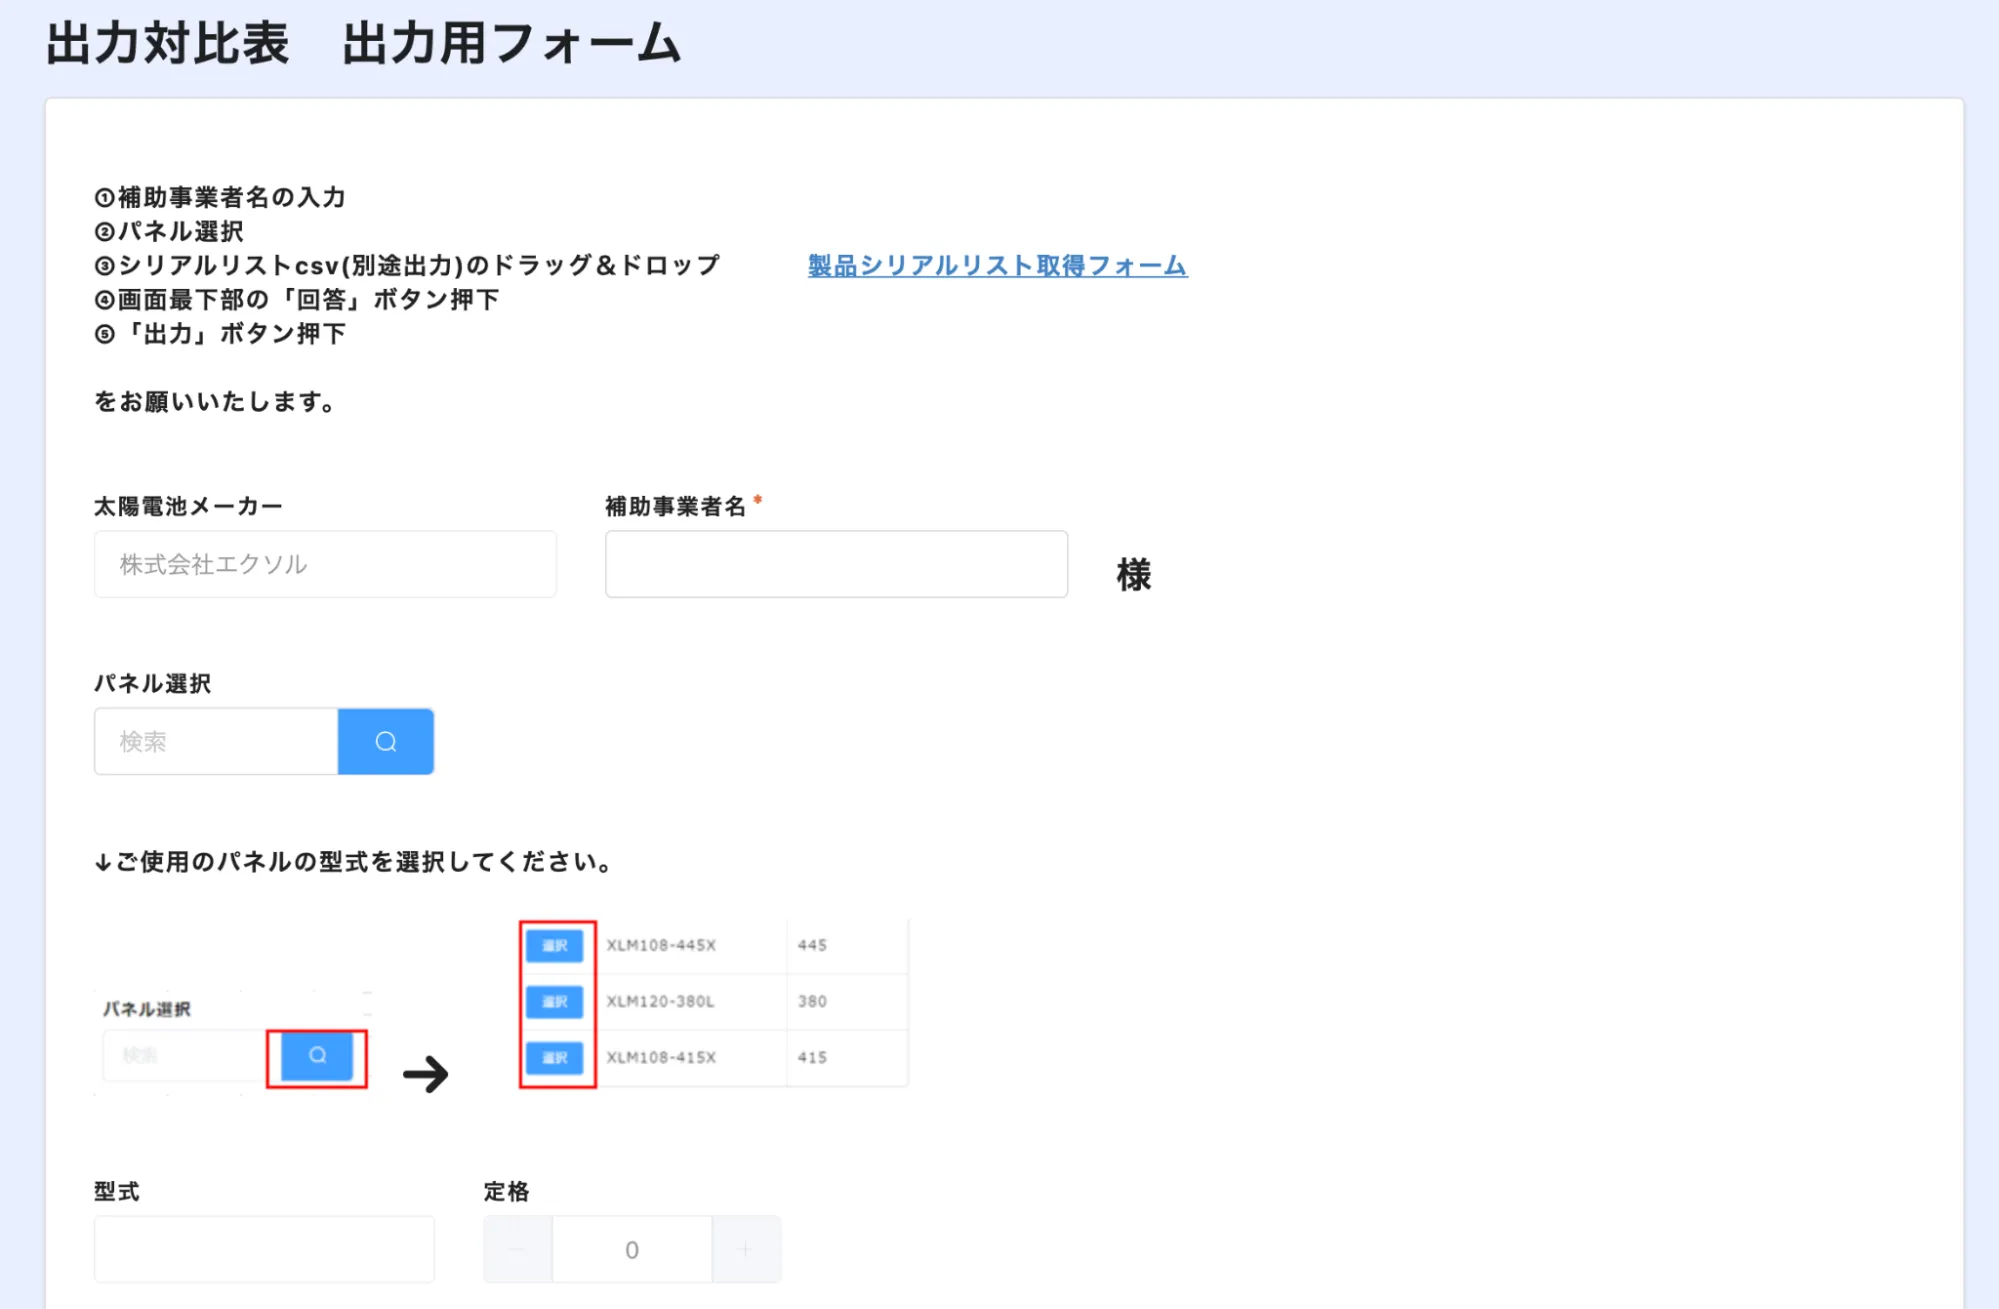This screenshot has height=1309, width=1999.
Task: Click the minus icon on the 定格 stepper
Action: pyautogui.click(x=517, y=1248)
